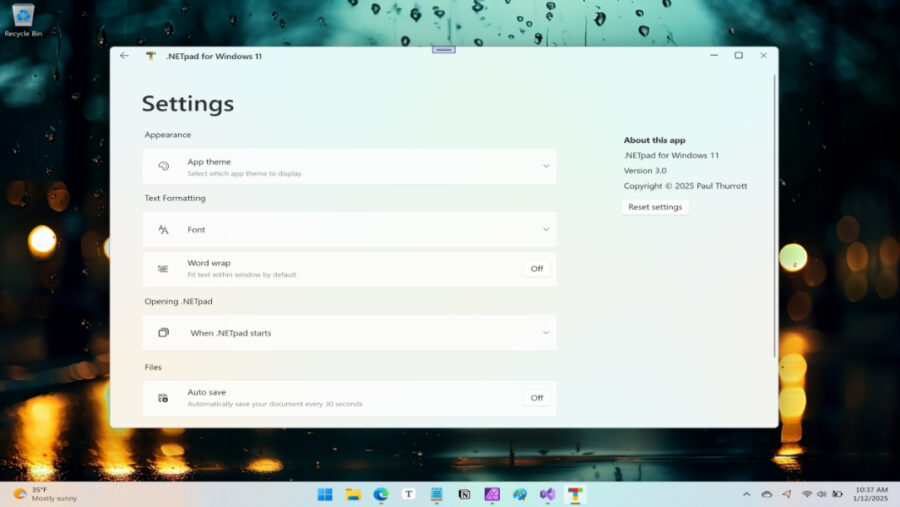Toggle Auto save Off button
This screenshot has width=900, height=507.
[x=536, y=398]
